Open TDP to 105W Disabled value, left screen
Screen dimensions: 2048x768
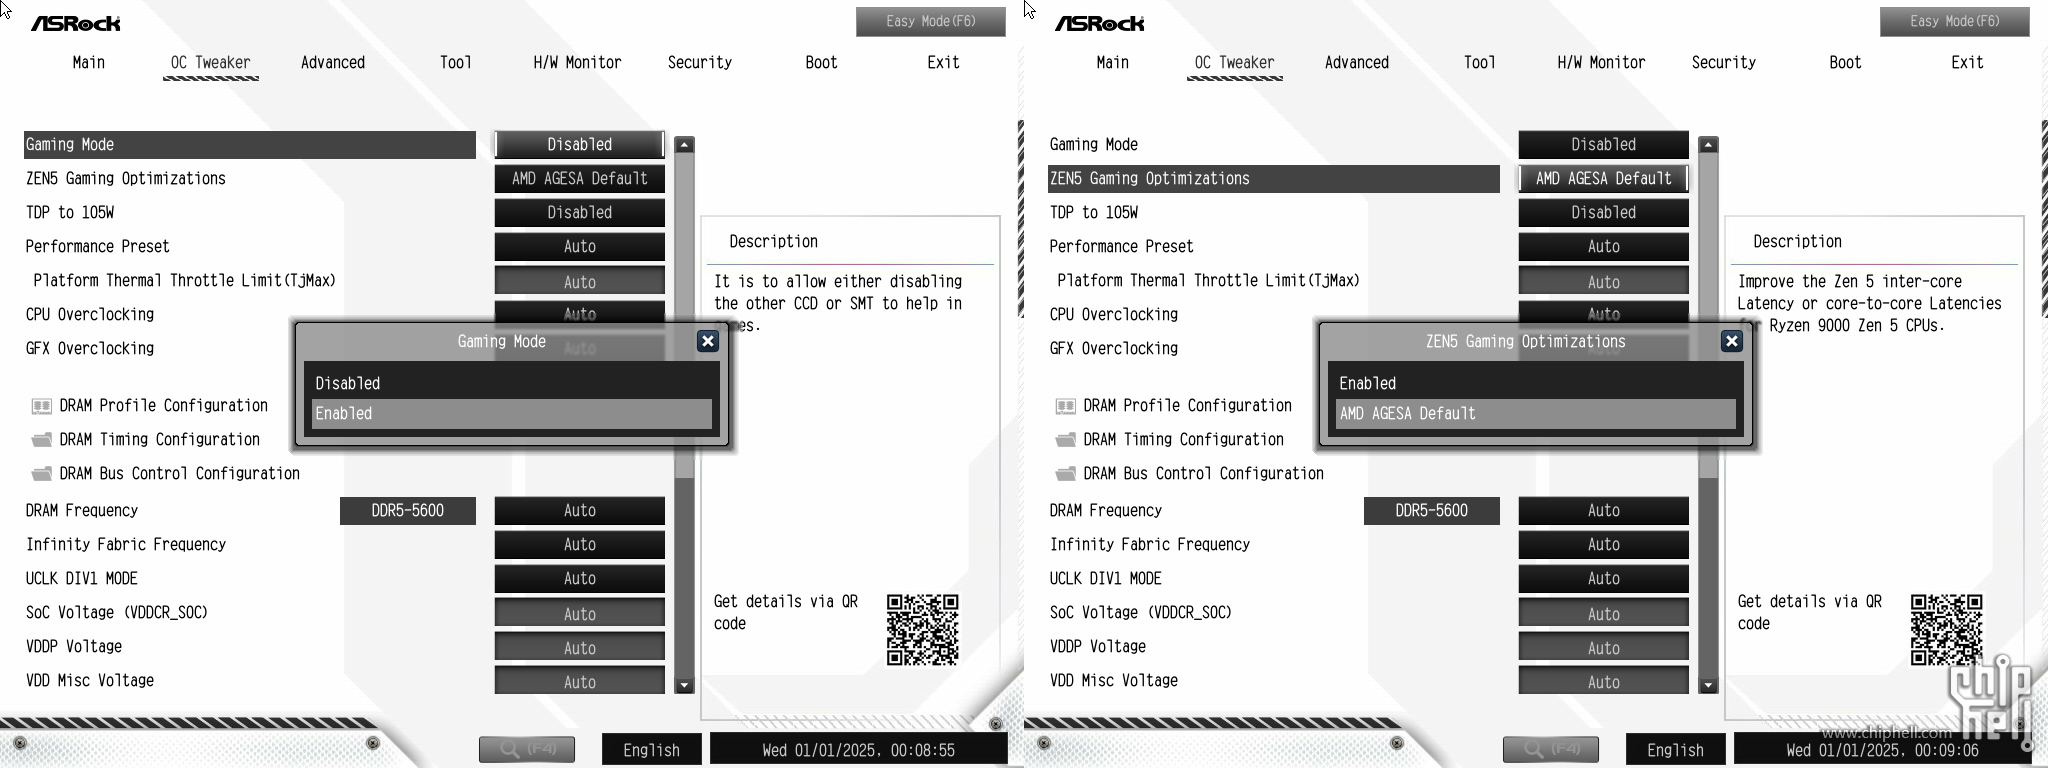580,213
